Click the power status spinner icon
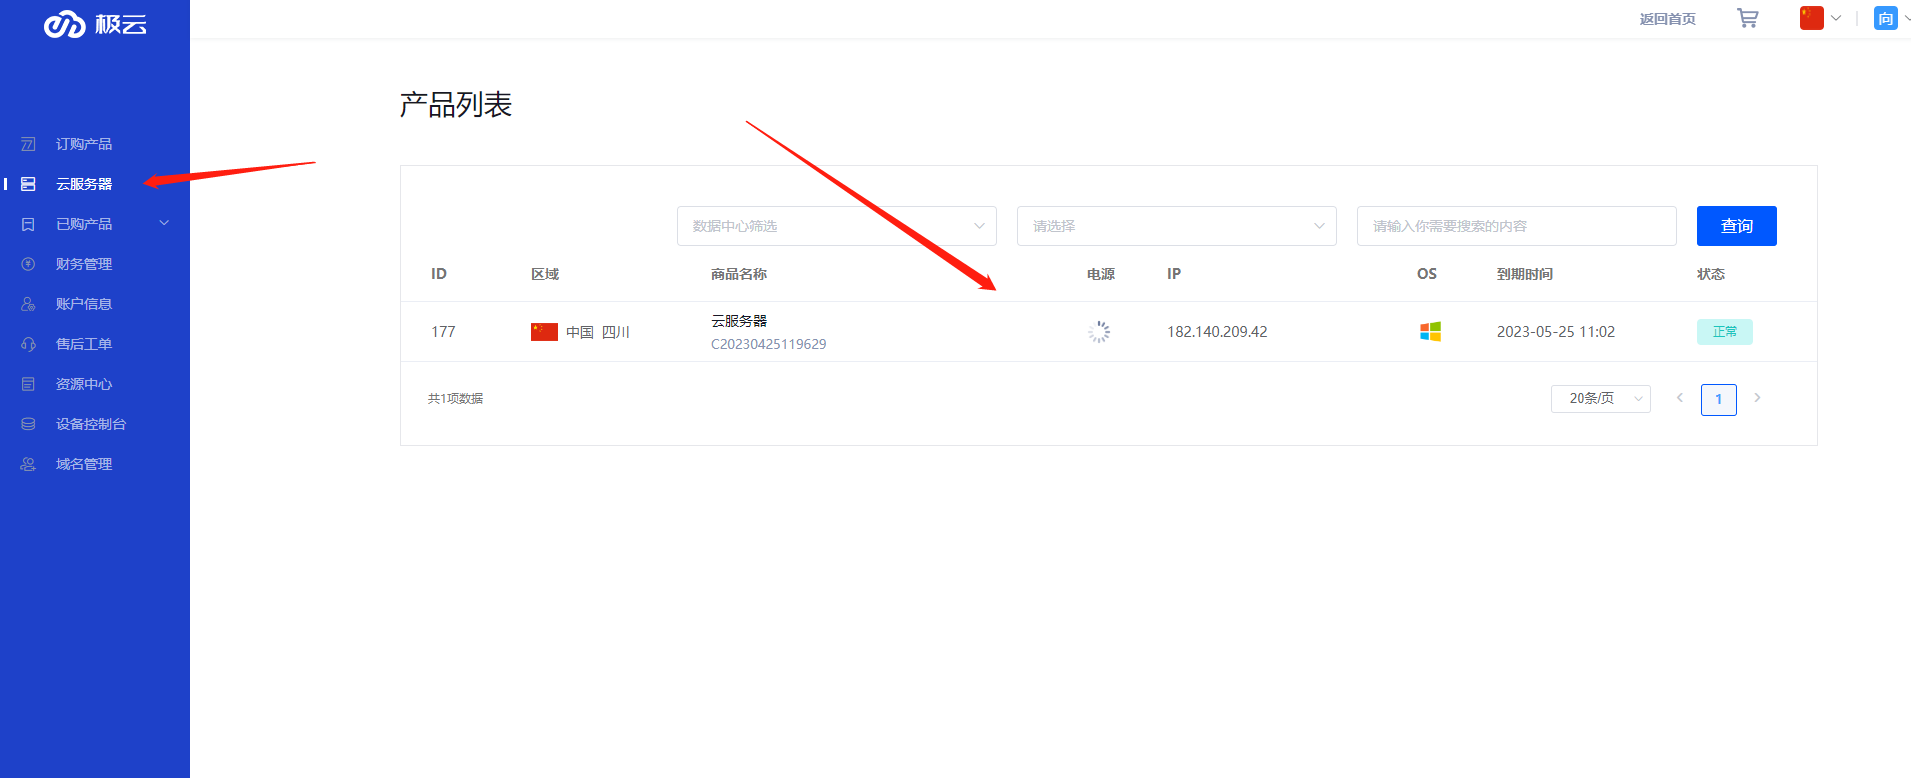The height and width of the screenshot is (778, 1911). click(x=1099, y=332)
